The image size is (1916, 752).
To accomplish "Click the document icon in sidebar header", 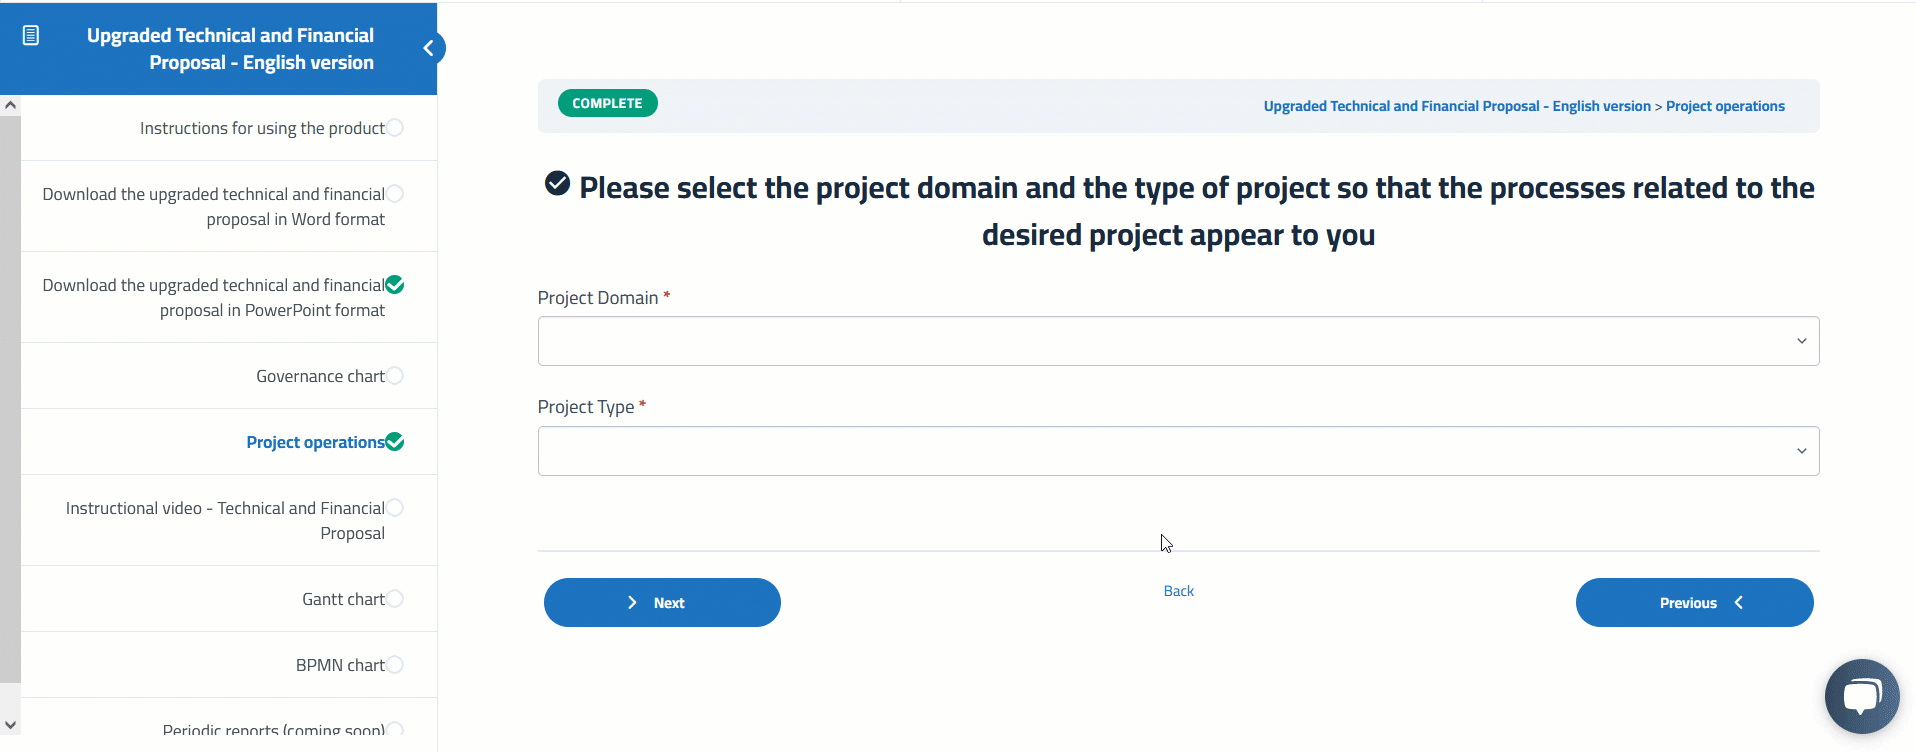I will (31, 36).
